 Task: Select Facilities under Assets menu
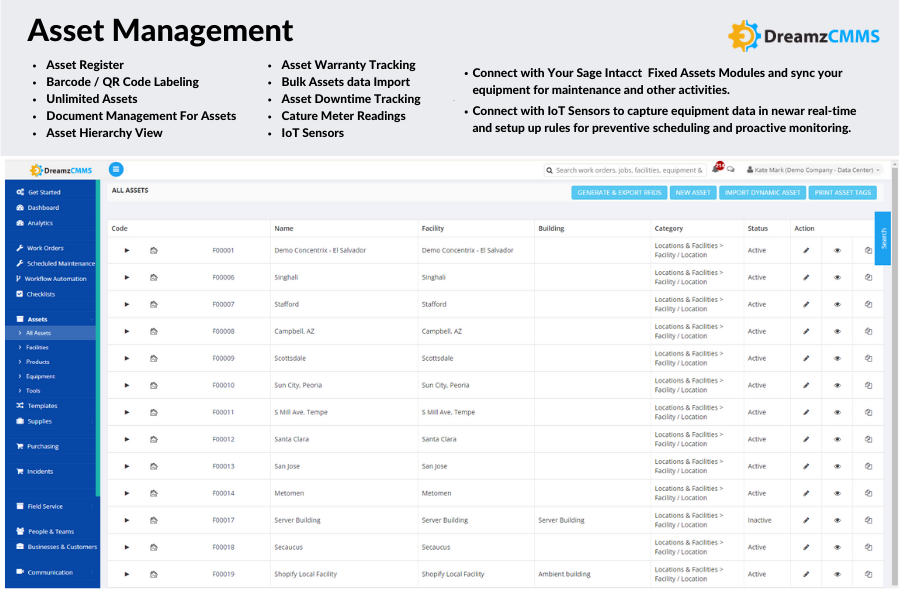37,347
